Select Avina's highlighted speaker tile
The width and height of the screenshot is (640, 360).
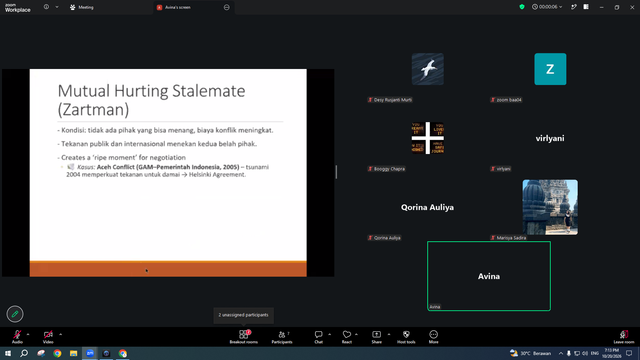(x=489, y=276)
